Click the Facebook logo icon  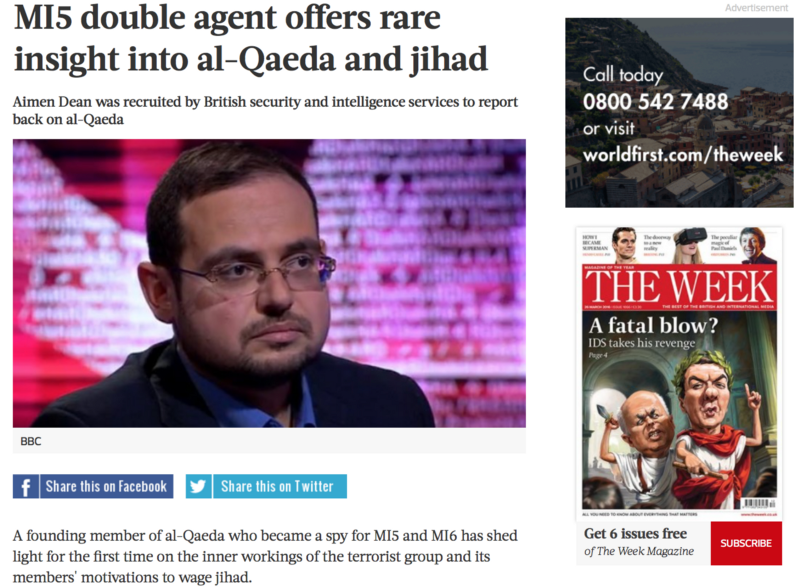point(26,486)
